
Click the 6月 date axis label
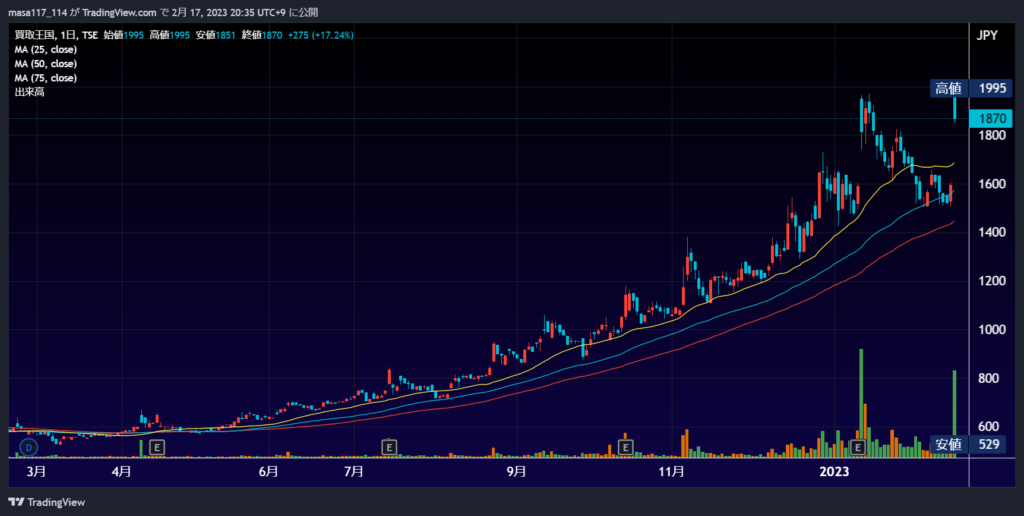(x=268, y=472)
